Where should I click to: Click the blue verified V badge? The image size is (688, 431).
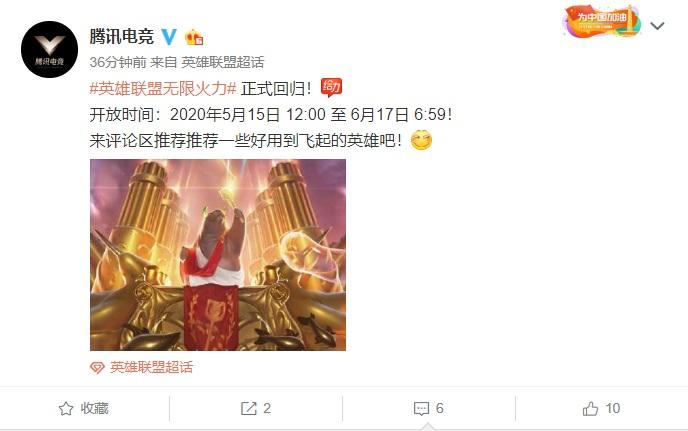[x=169, y=36]
